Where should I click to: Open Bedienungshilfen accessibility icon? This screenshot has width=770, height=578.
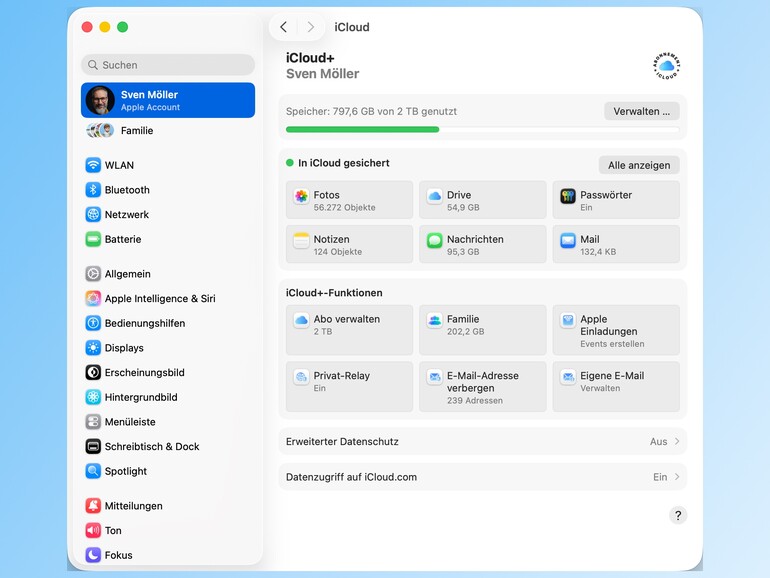point(93,323)
